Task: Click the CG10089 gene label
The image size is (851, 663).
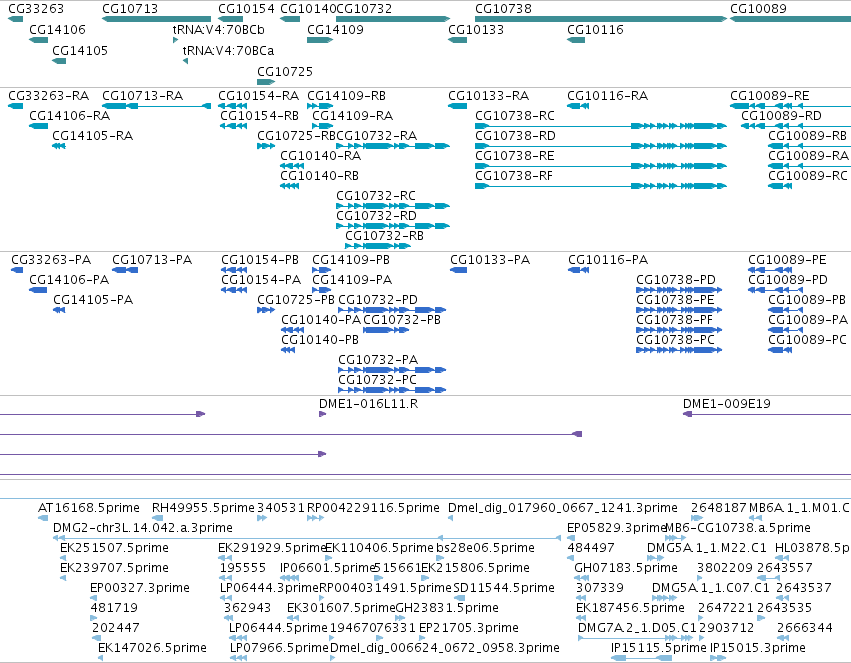Action: tap(758, 9)
